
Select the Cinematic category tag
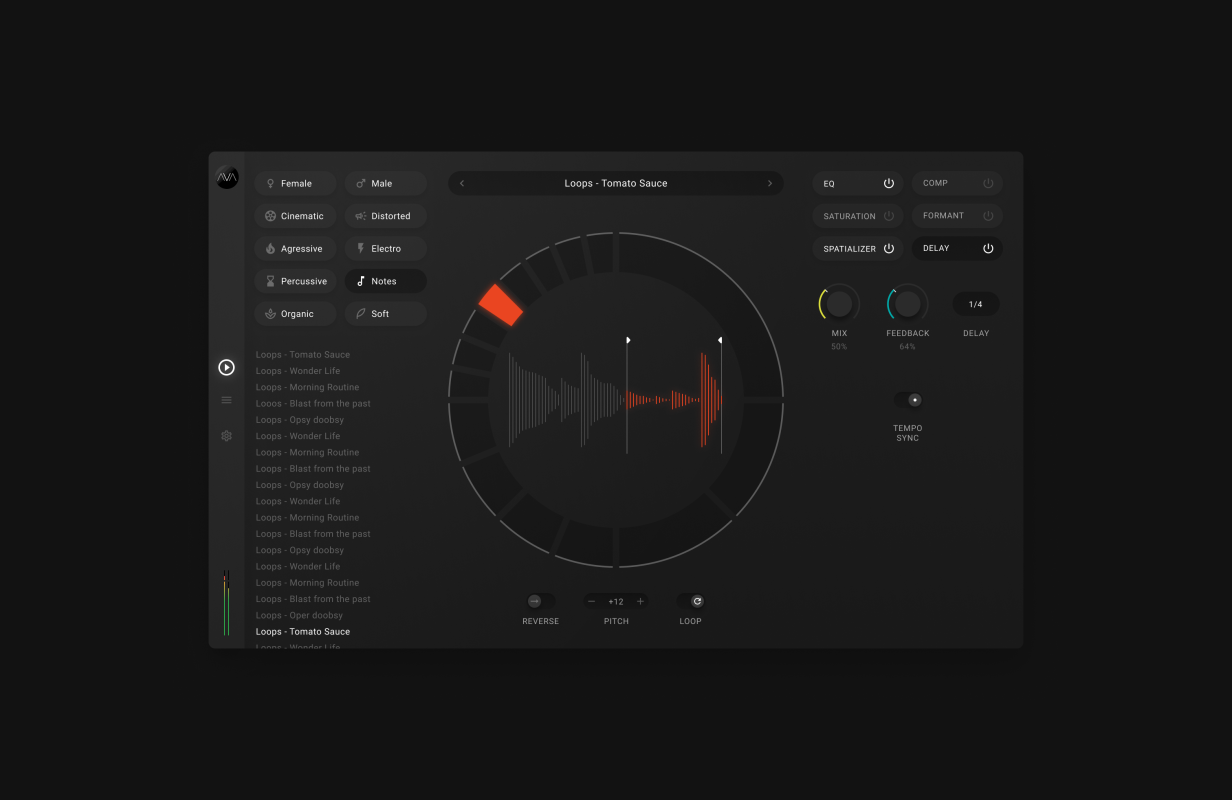(295, 216)
